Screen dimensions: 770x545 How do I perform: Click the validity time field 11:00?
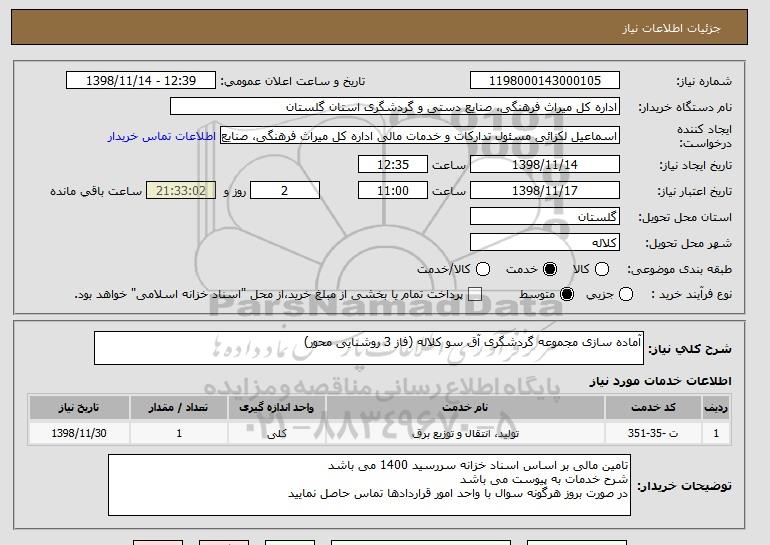coord(393,191)
